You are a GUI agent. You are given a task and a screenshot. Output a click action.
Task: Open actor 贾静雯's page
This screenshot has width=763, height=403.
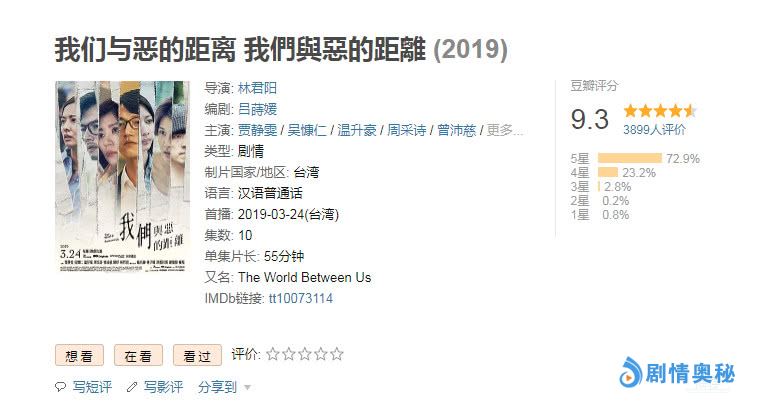(x=258, y=130)
